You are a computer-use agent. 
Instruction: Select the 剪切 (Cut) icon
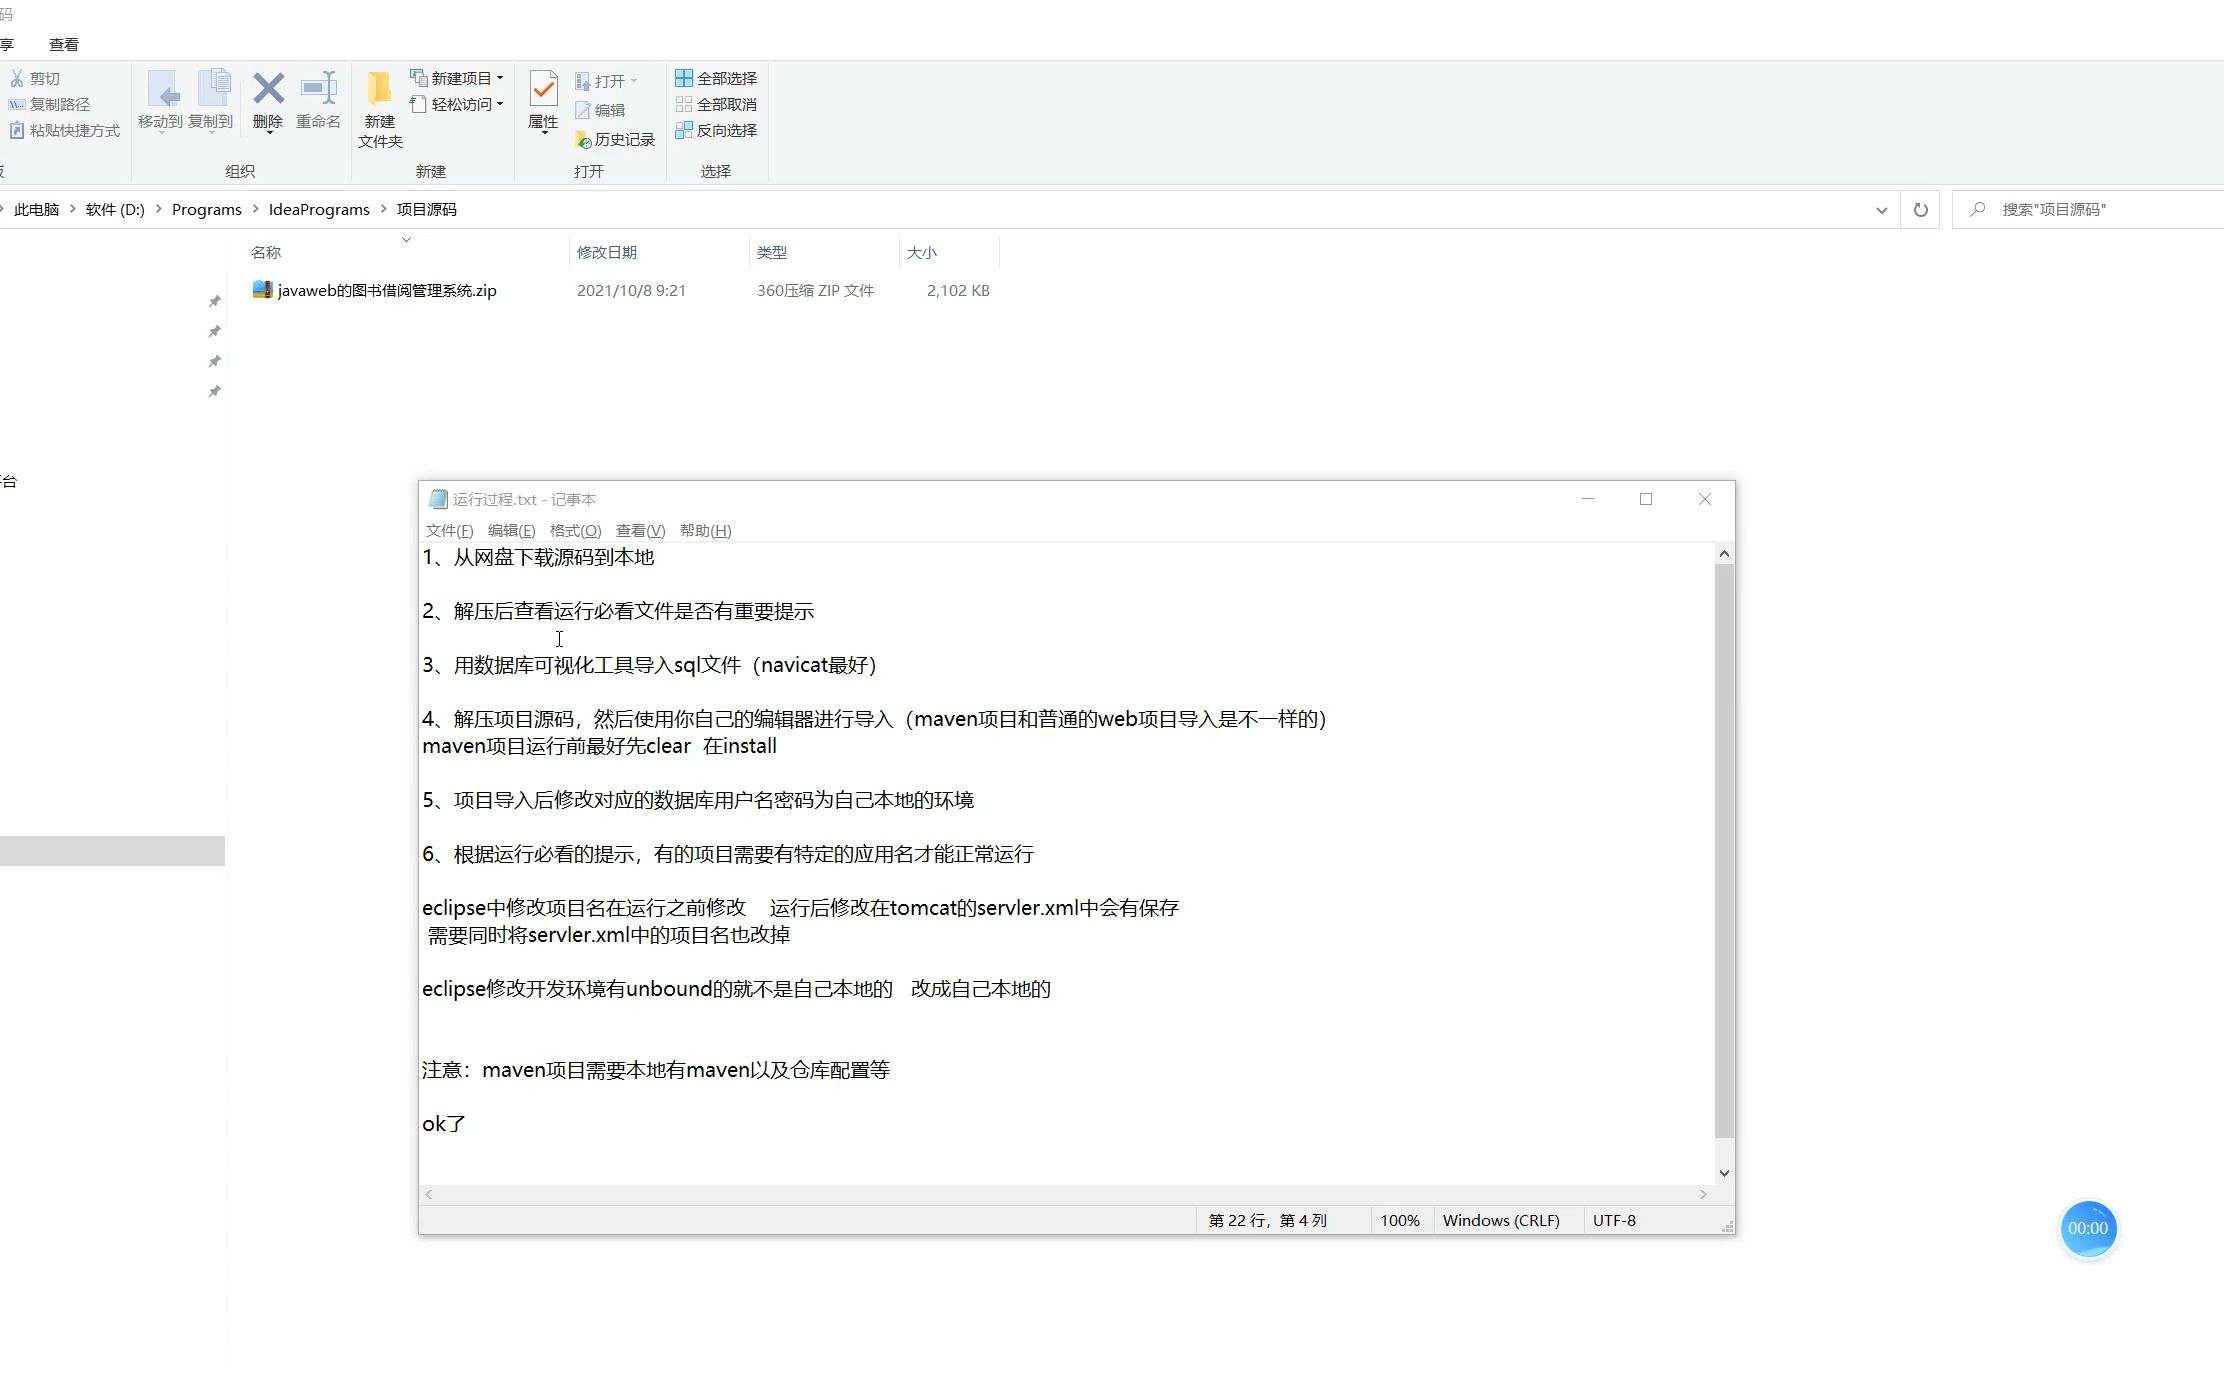click(x=36, y=78)
